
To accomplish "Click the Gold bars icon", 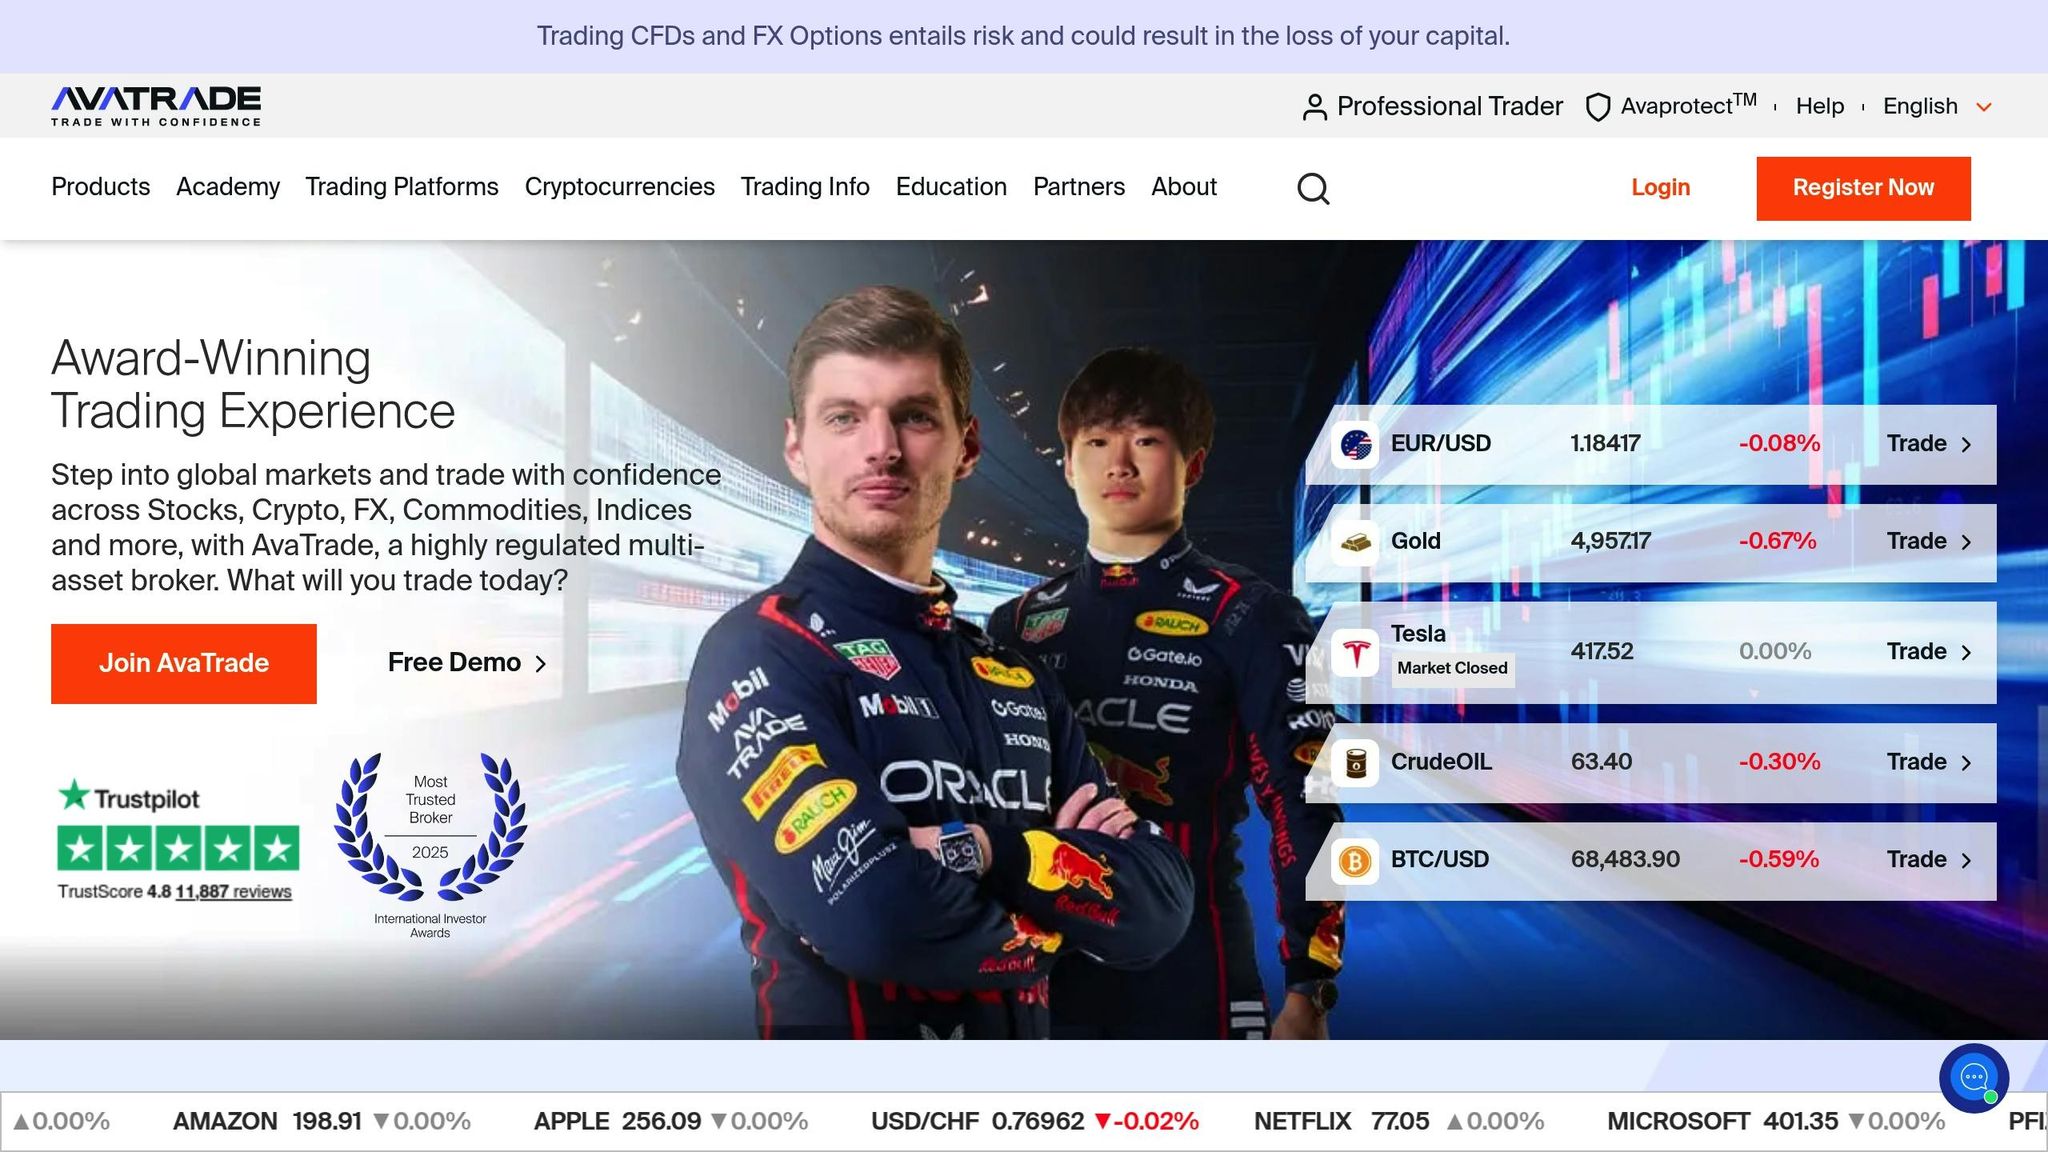I will 1355,542.
